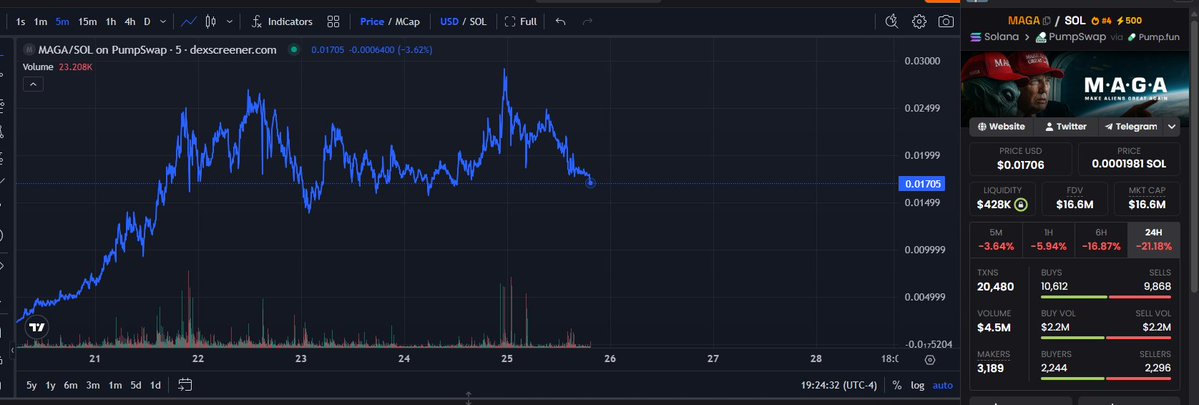Click the chart panel resize handle at bottom

468,398
